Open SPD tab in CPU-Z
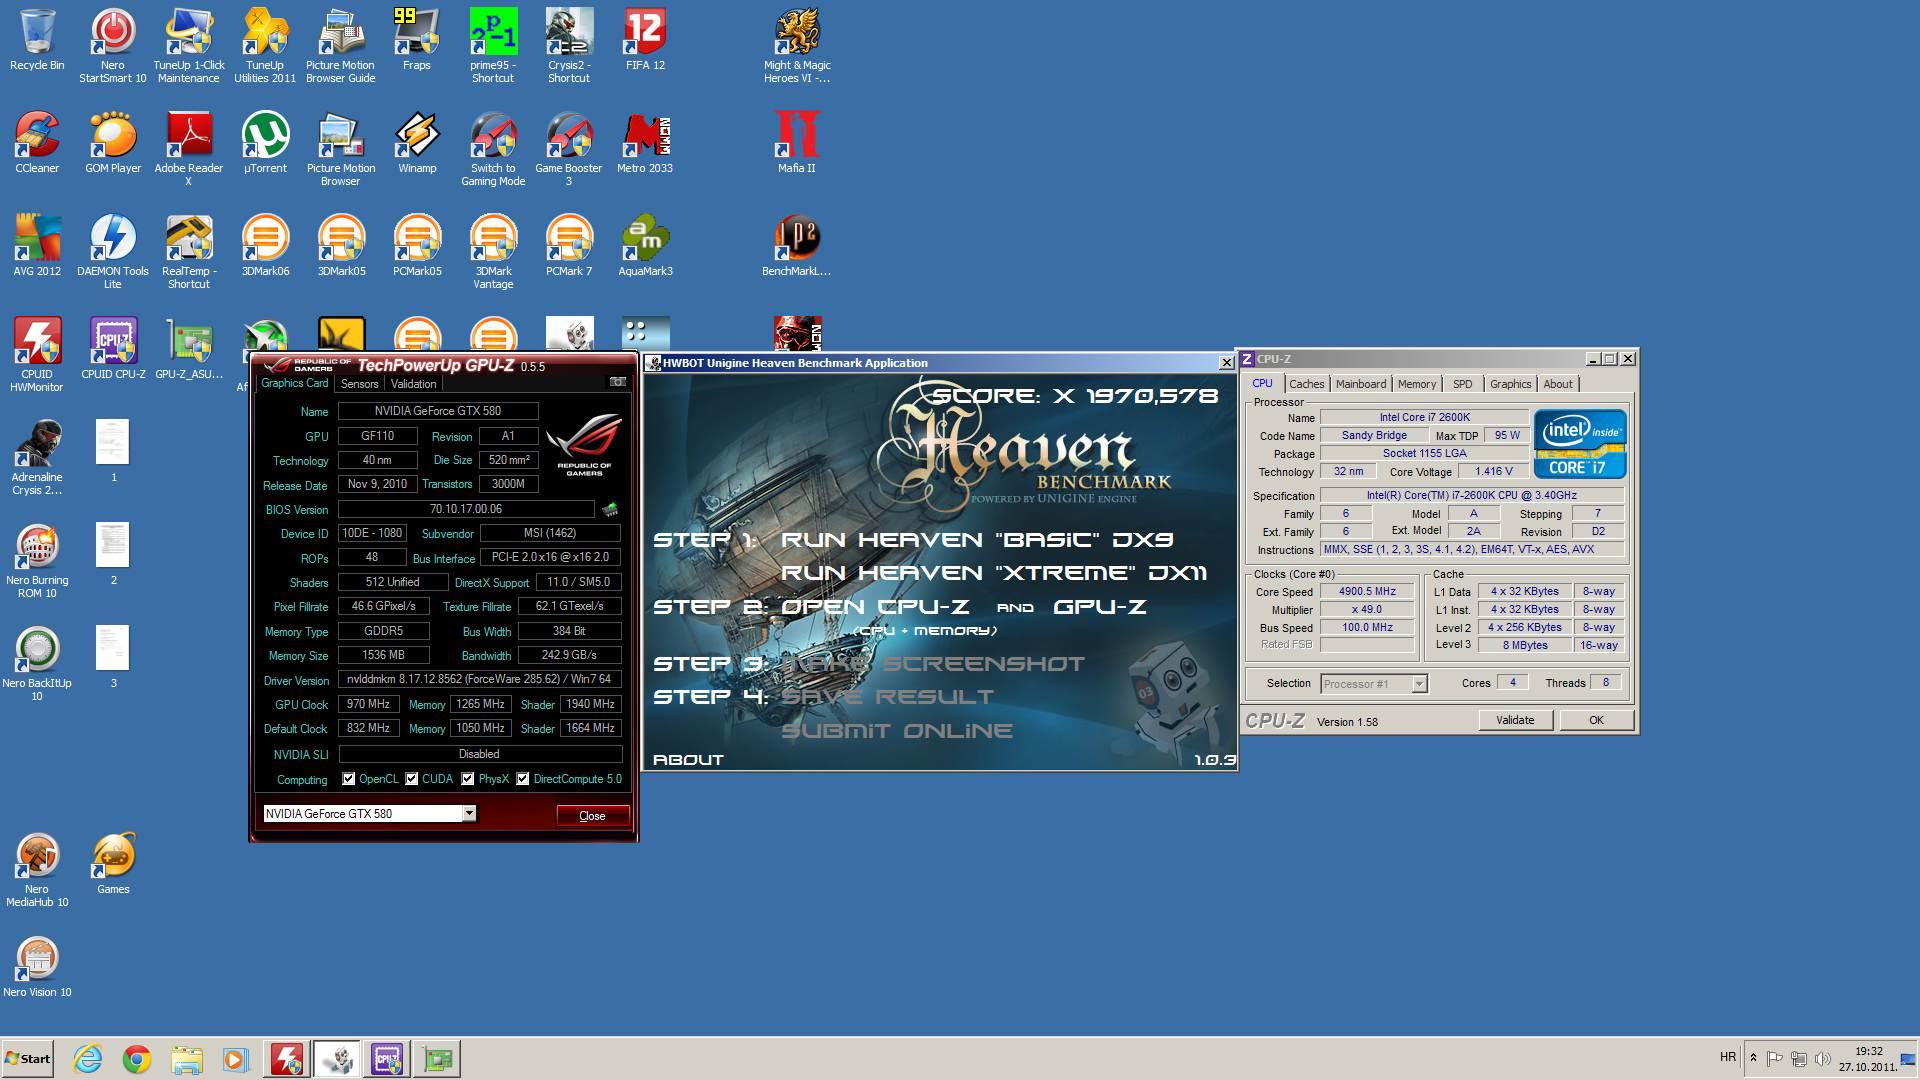 coord(1463,384)
